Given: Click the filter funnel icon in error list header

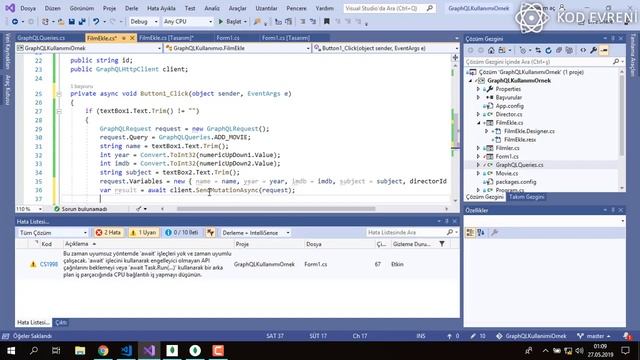Looking at the screenshot, I should click(x=442, y=244).
